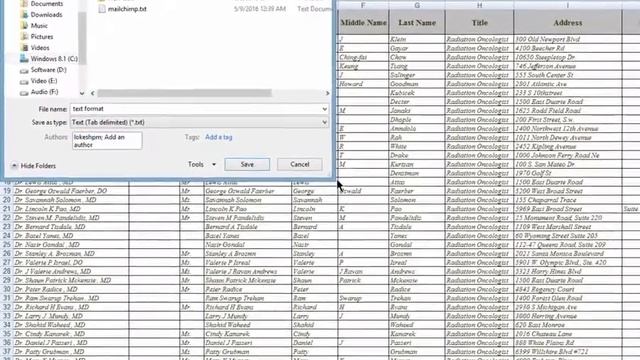Viewport: 640px width, 360px height.
Task: Cancel the save dialog
Action: tap(300, 164)
